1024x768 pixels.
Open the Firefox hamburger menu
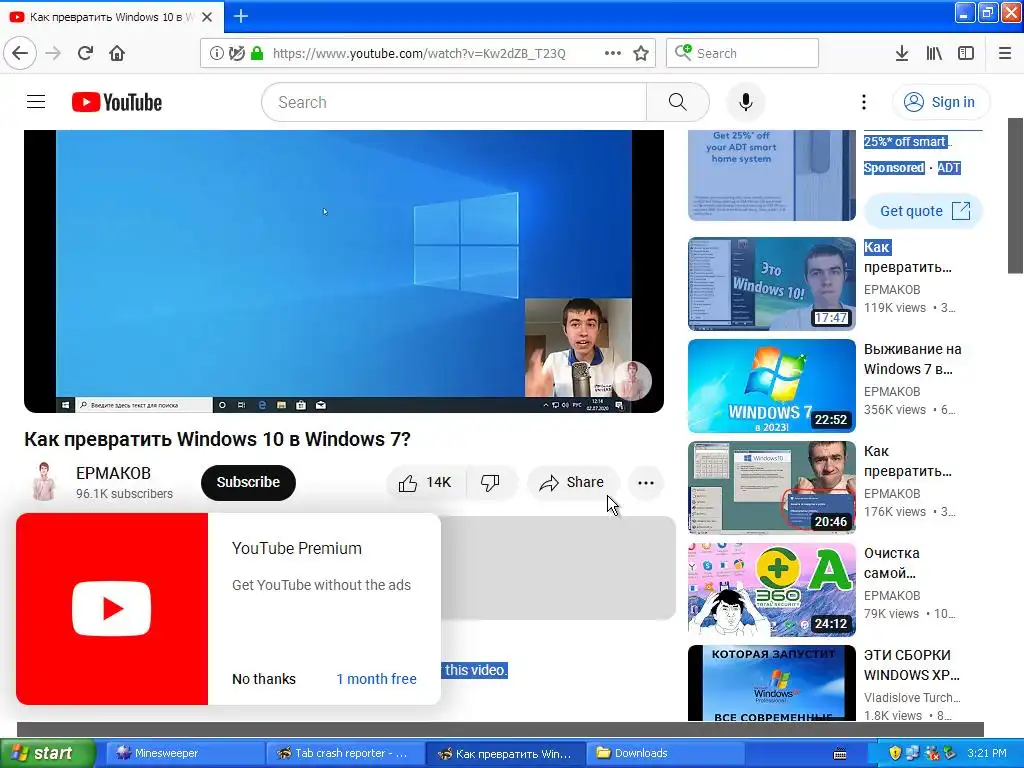pyautogui.click(x=1005, y=53)
